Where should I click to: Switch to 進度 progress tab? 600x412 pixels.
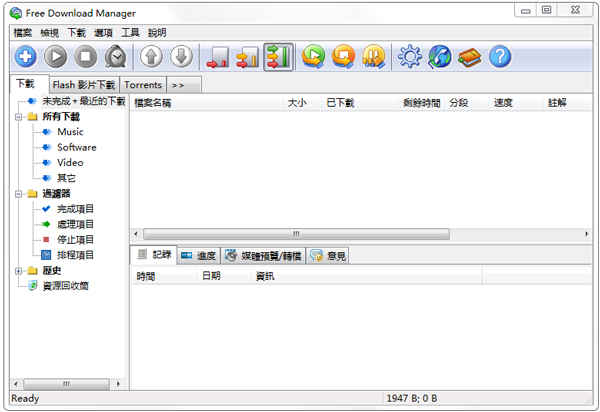199,256
